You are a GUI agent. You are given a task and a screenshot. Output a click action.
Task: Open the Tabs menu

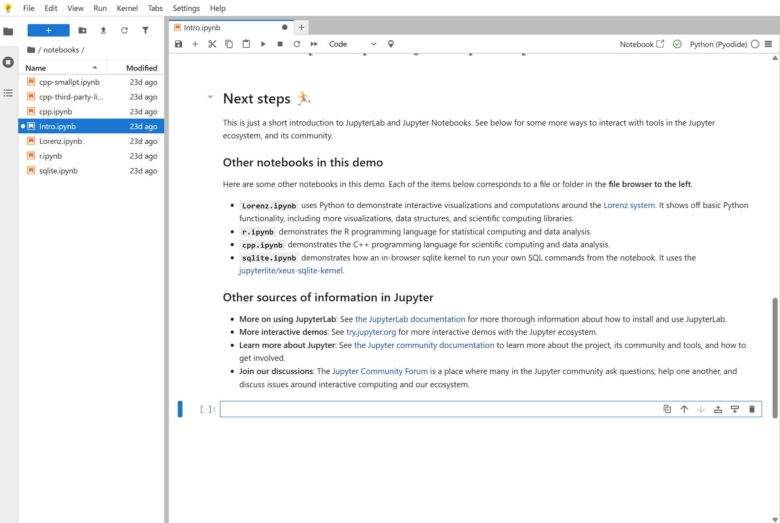click(x=155, y=8)
